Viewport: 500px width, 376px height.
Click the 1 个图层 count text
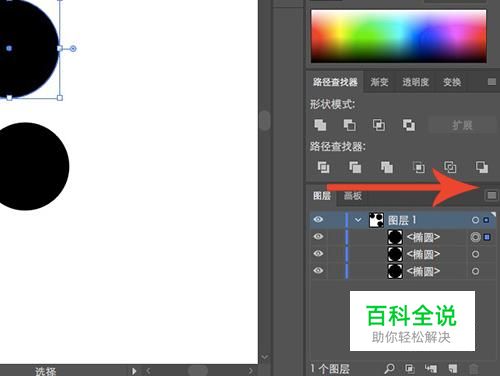(330, 369)
